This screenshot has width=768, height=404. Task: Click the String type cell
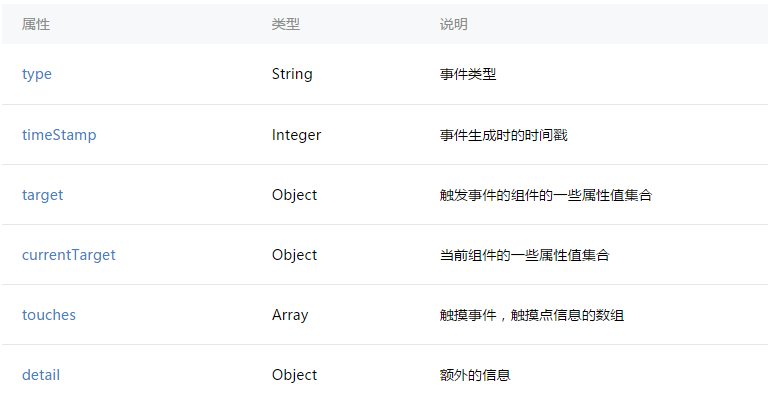[x=292, y=74]
